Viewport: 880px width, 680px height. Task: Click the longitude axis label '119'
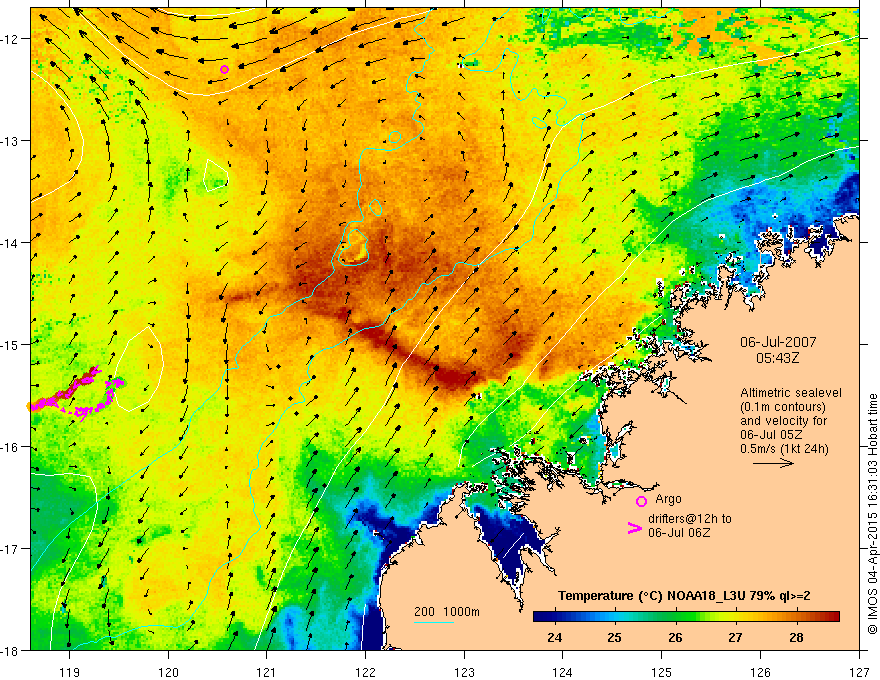click(x=70, y=672)
